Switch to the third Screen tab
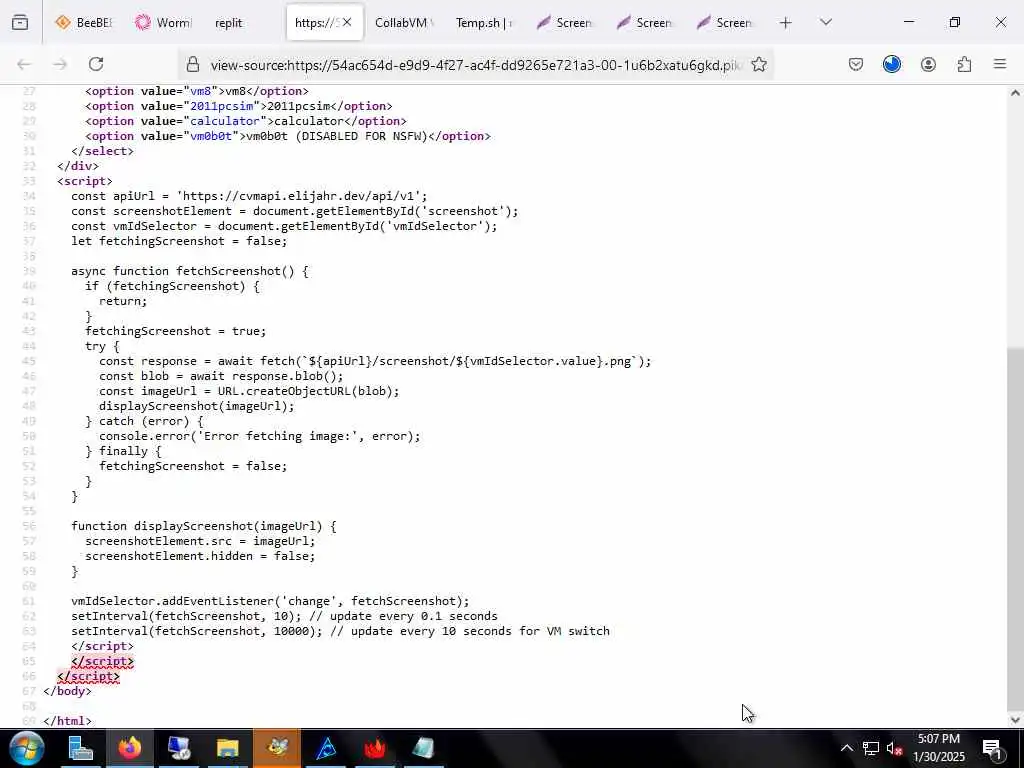This screenshot has height=768, width=1024. 724,23
